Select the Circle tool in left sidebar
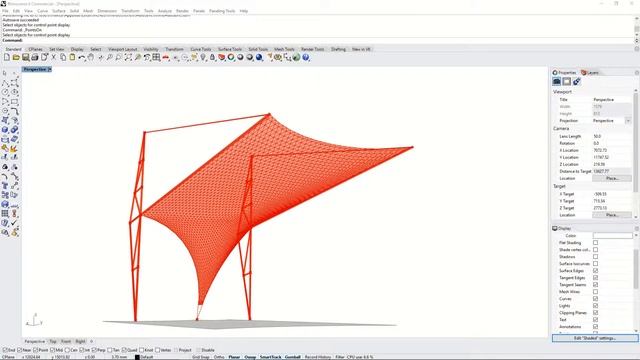The height and width of the screenshot is (360, 640). point(5,92)
